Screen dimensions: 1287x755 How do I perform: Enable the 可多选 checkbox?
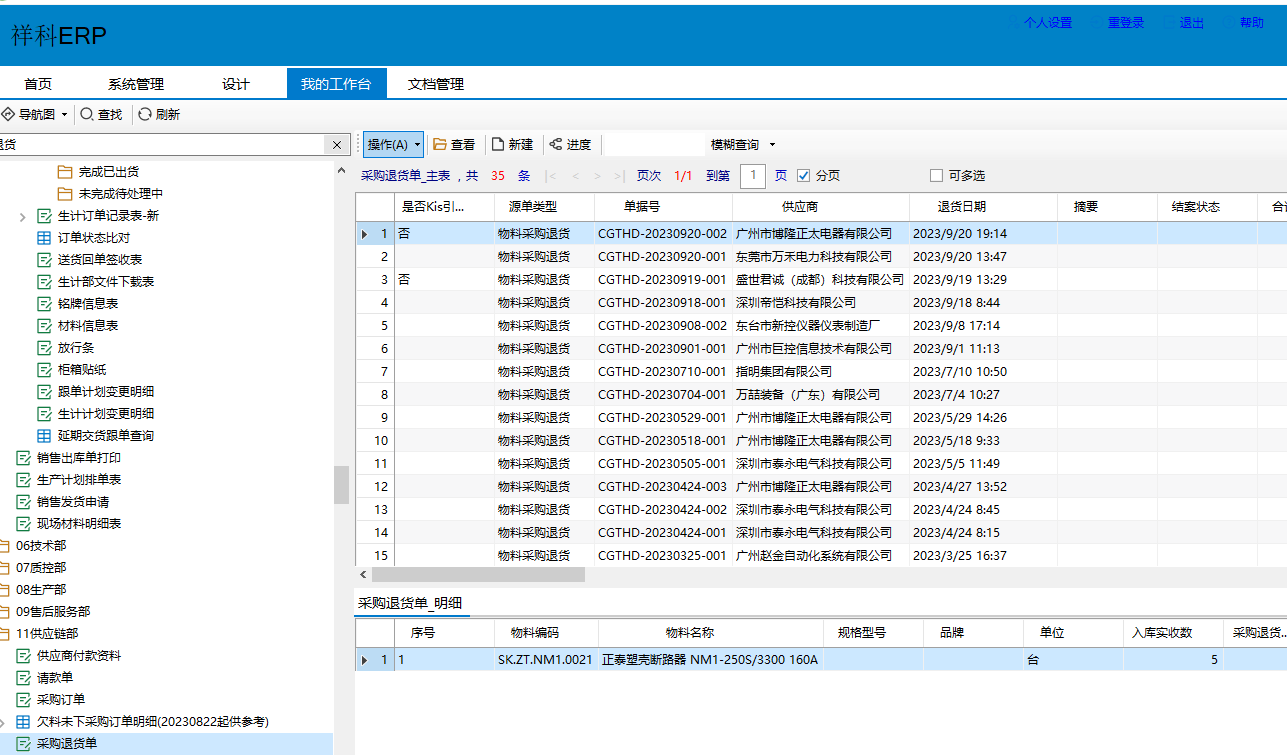936,176
